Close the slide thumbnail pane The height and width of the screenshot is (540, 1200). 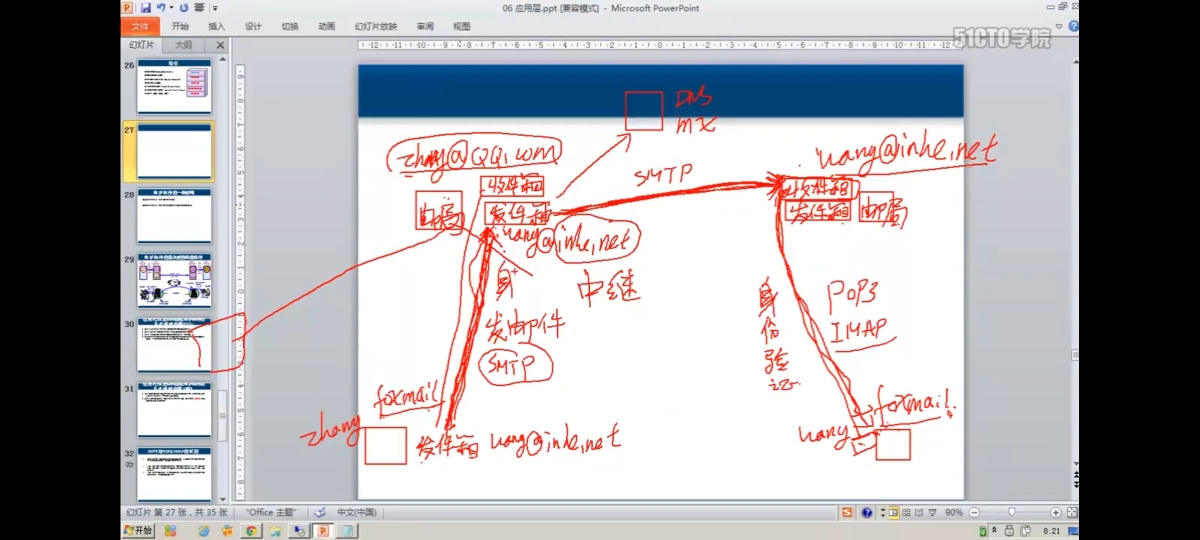tap(220, 45)
